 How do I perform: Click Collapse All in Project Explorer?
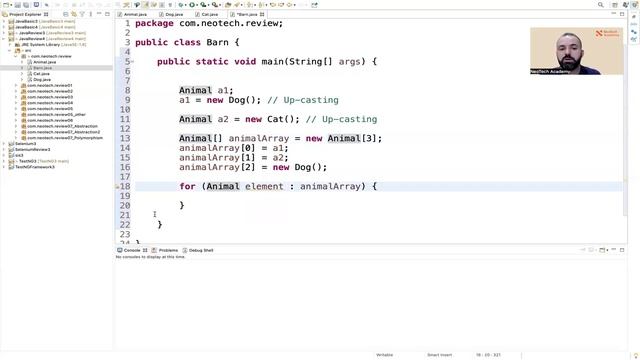pos(66,14)
